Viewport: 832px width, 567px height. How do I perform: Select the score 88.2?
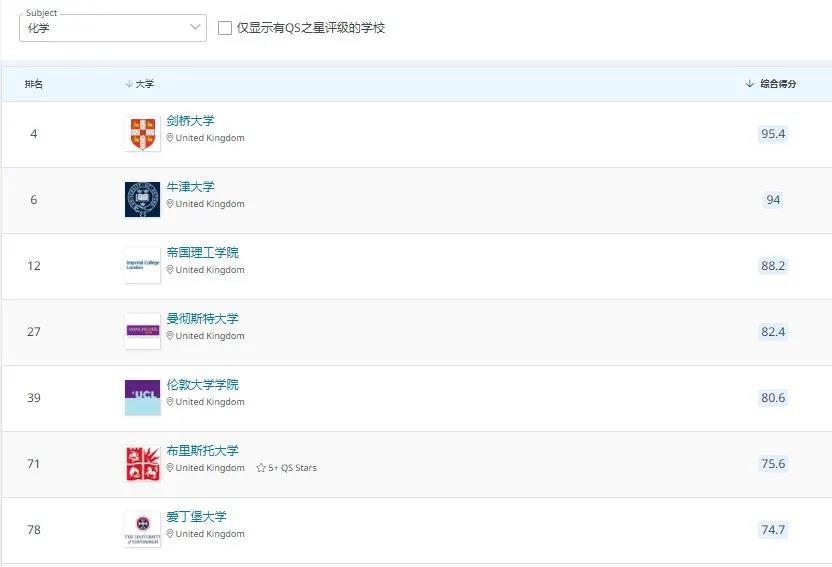773,266
